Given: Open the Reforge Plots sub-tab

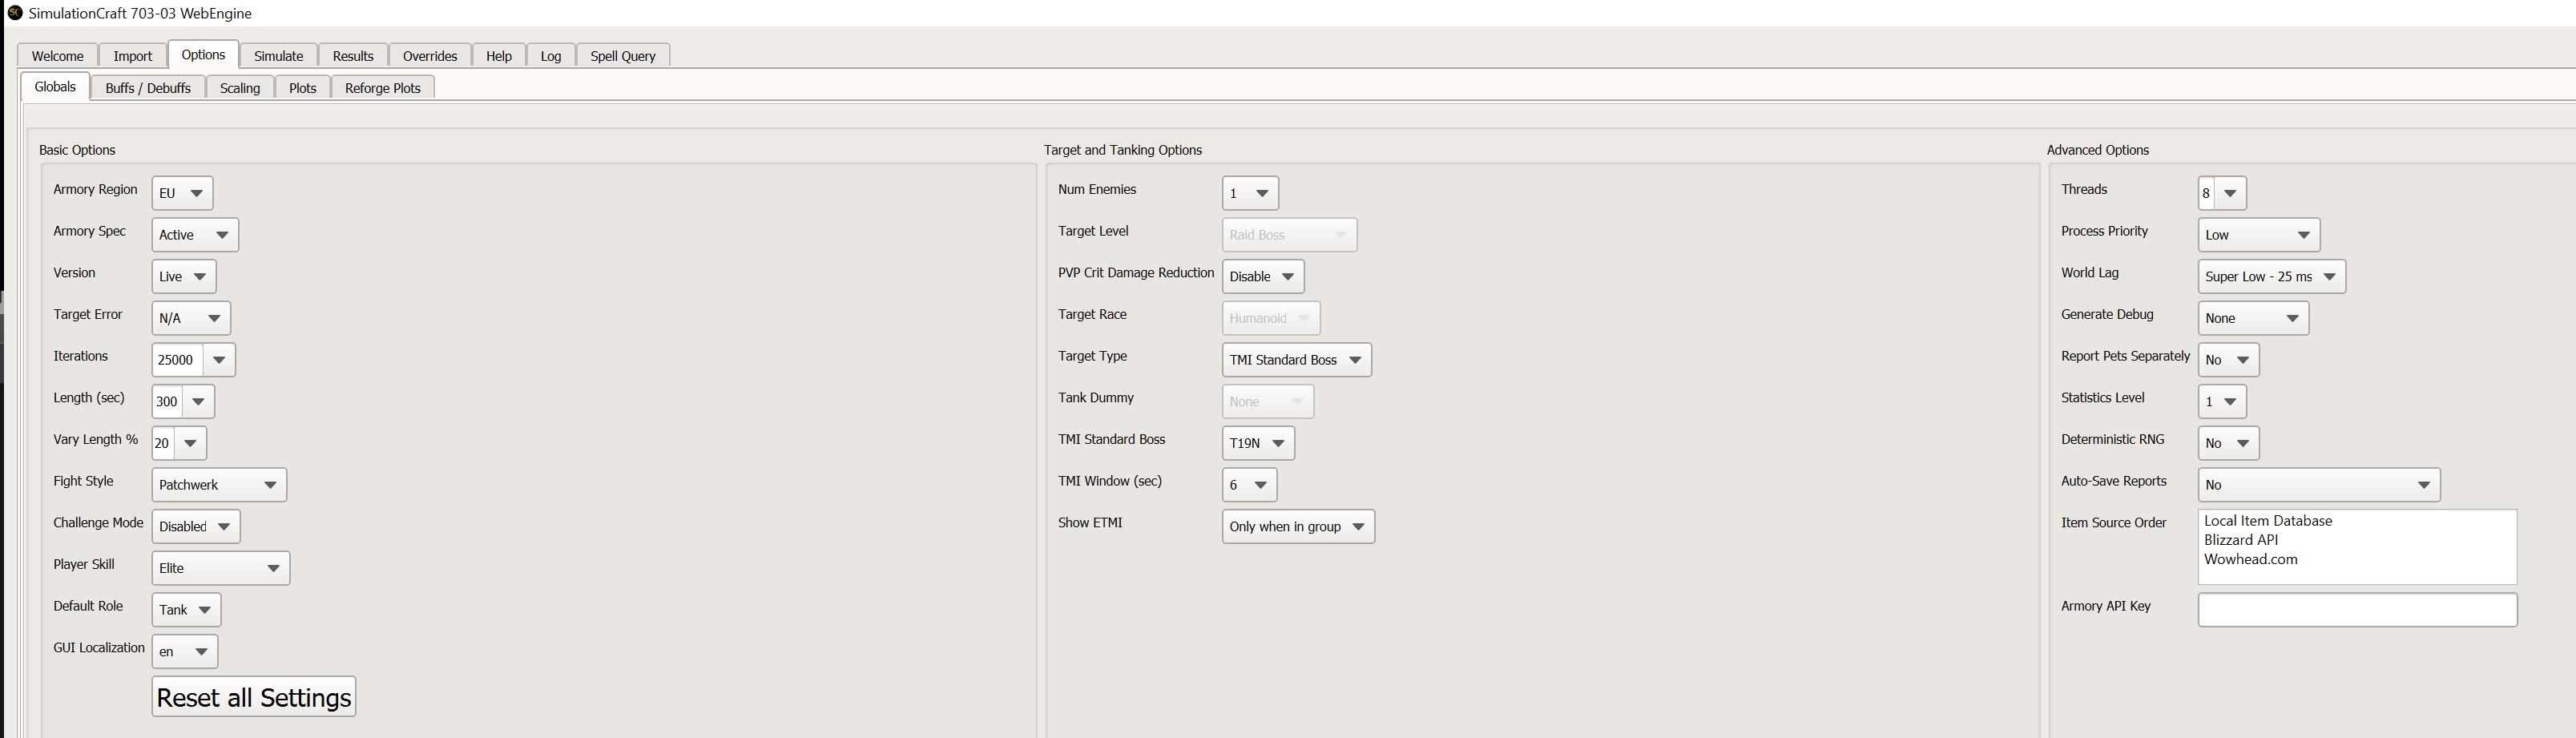Looking at the screenshot, I should (x=382, y=88).
